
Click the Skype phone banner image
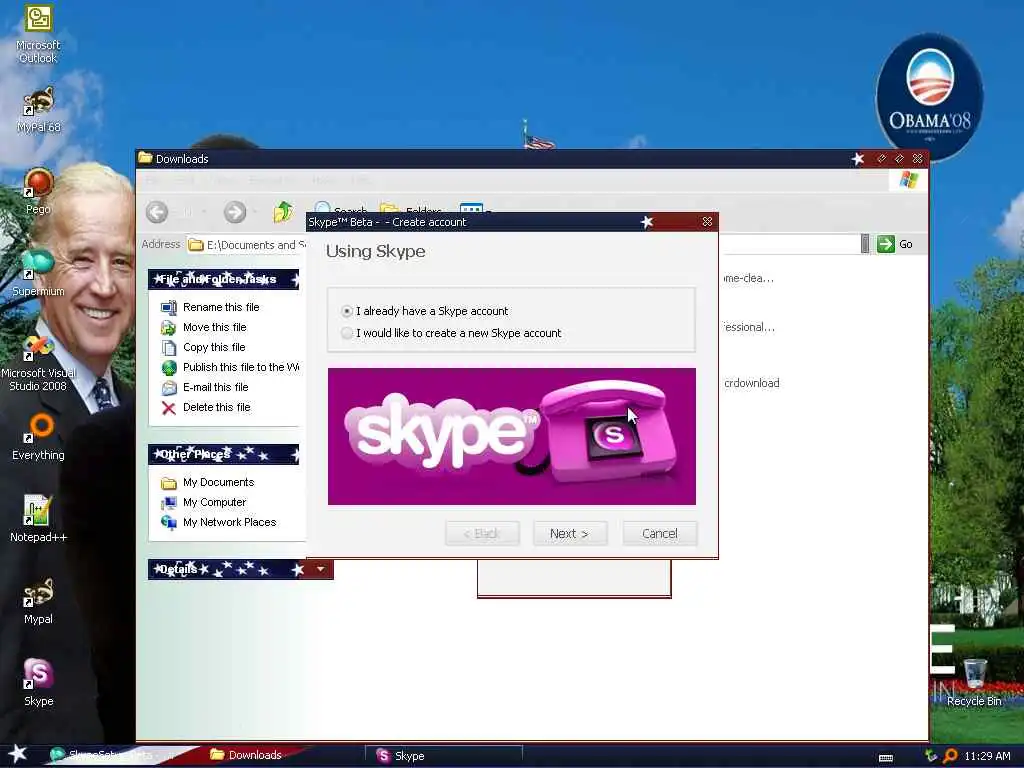512,436
